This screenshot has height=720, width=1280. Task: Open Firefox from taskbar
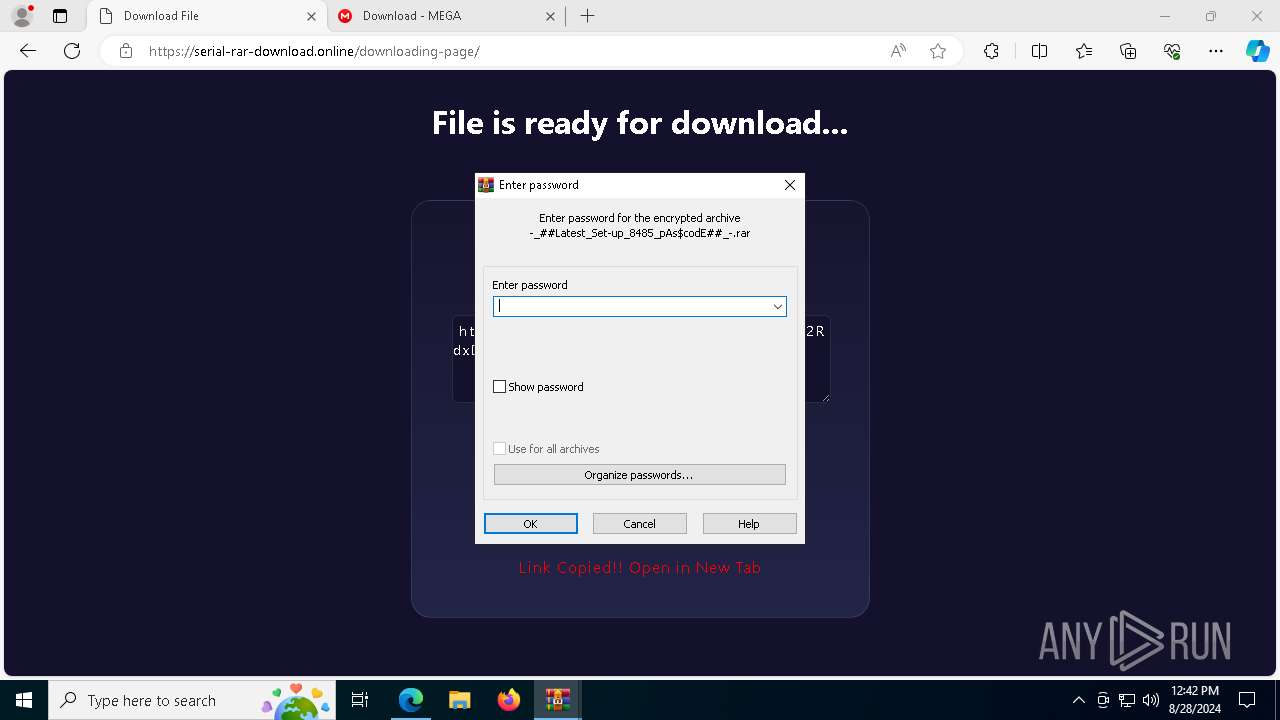pos(509,700)
